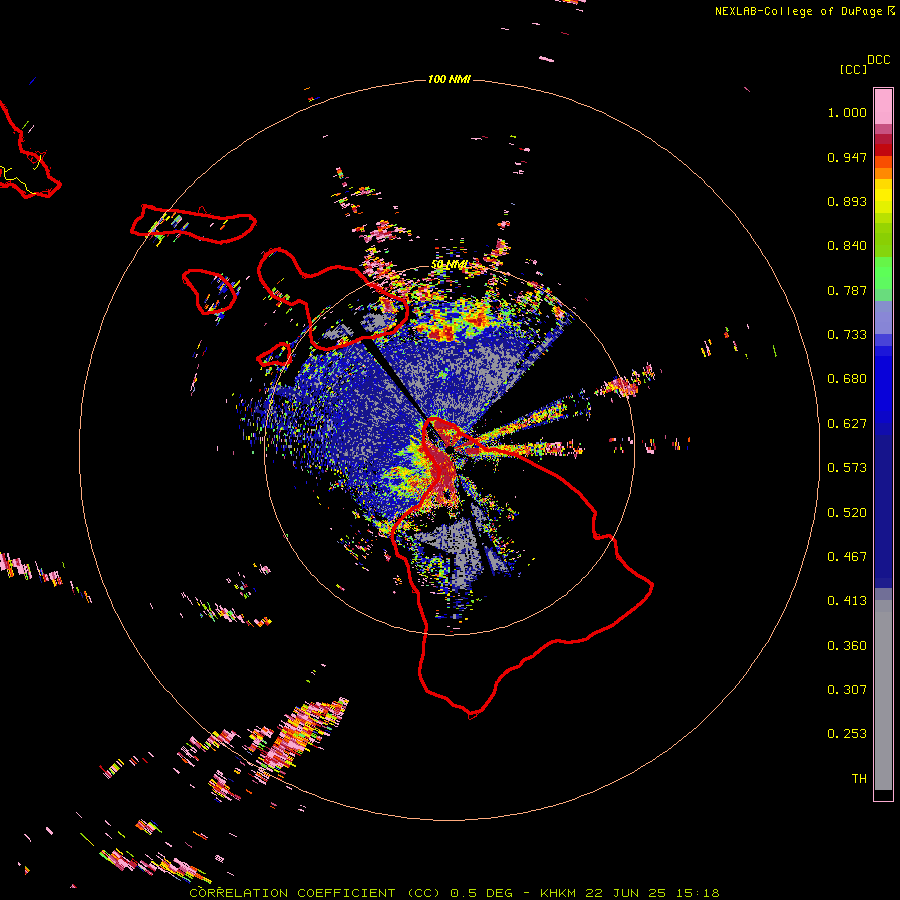
Task: Click the [CC] label above color bar
Action: (854, 69)
